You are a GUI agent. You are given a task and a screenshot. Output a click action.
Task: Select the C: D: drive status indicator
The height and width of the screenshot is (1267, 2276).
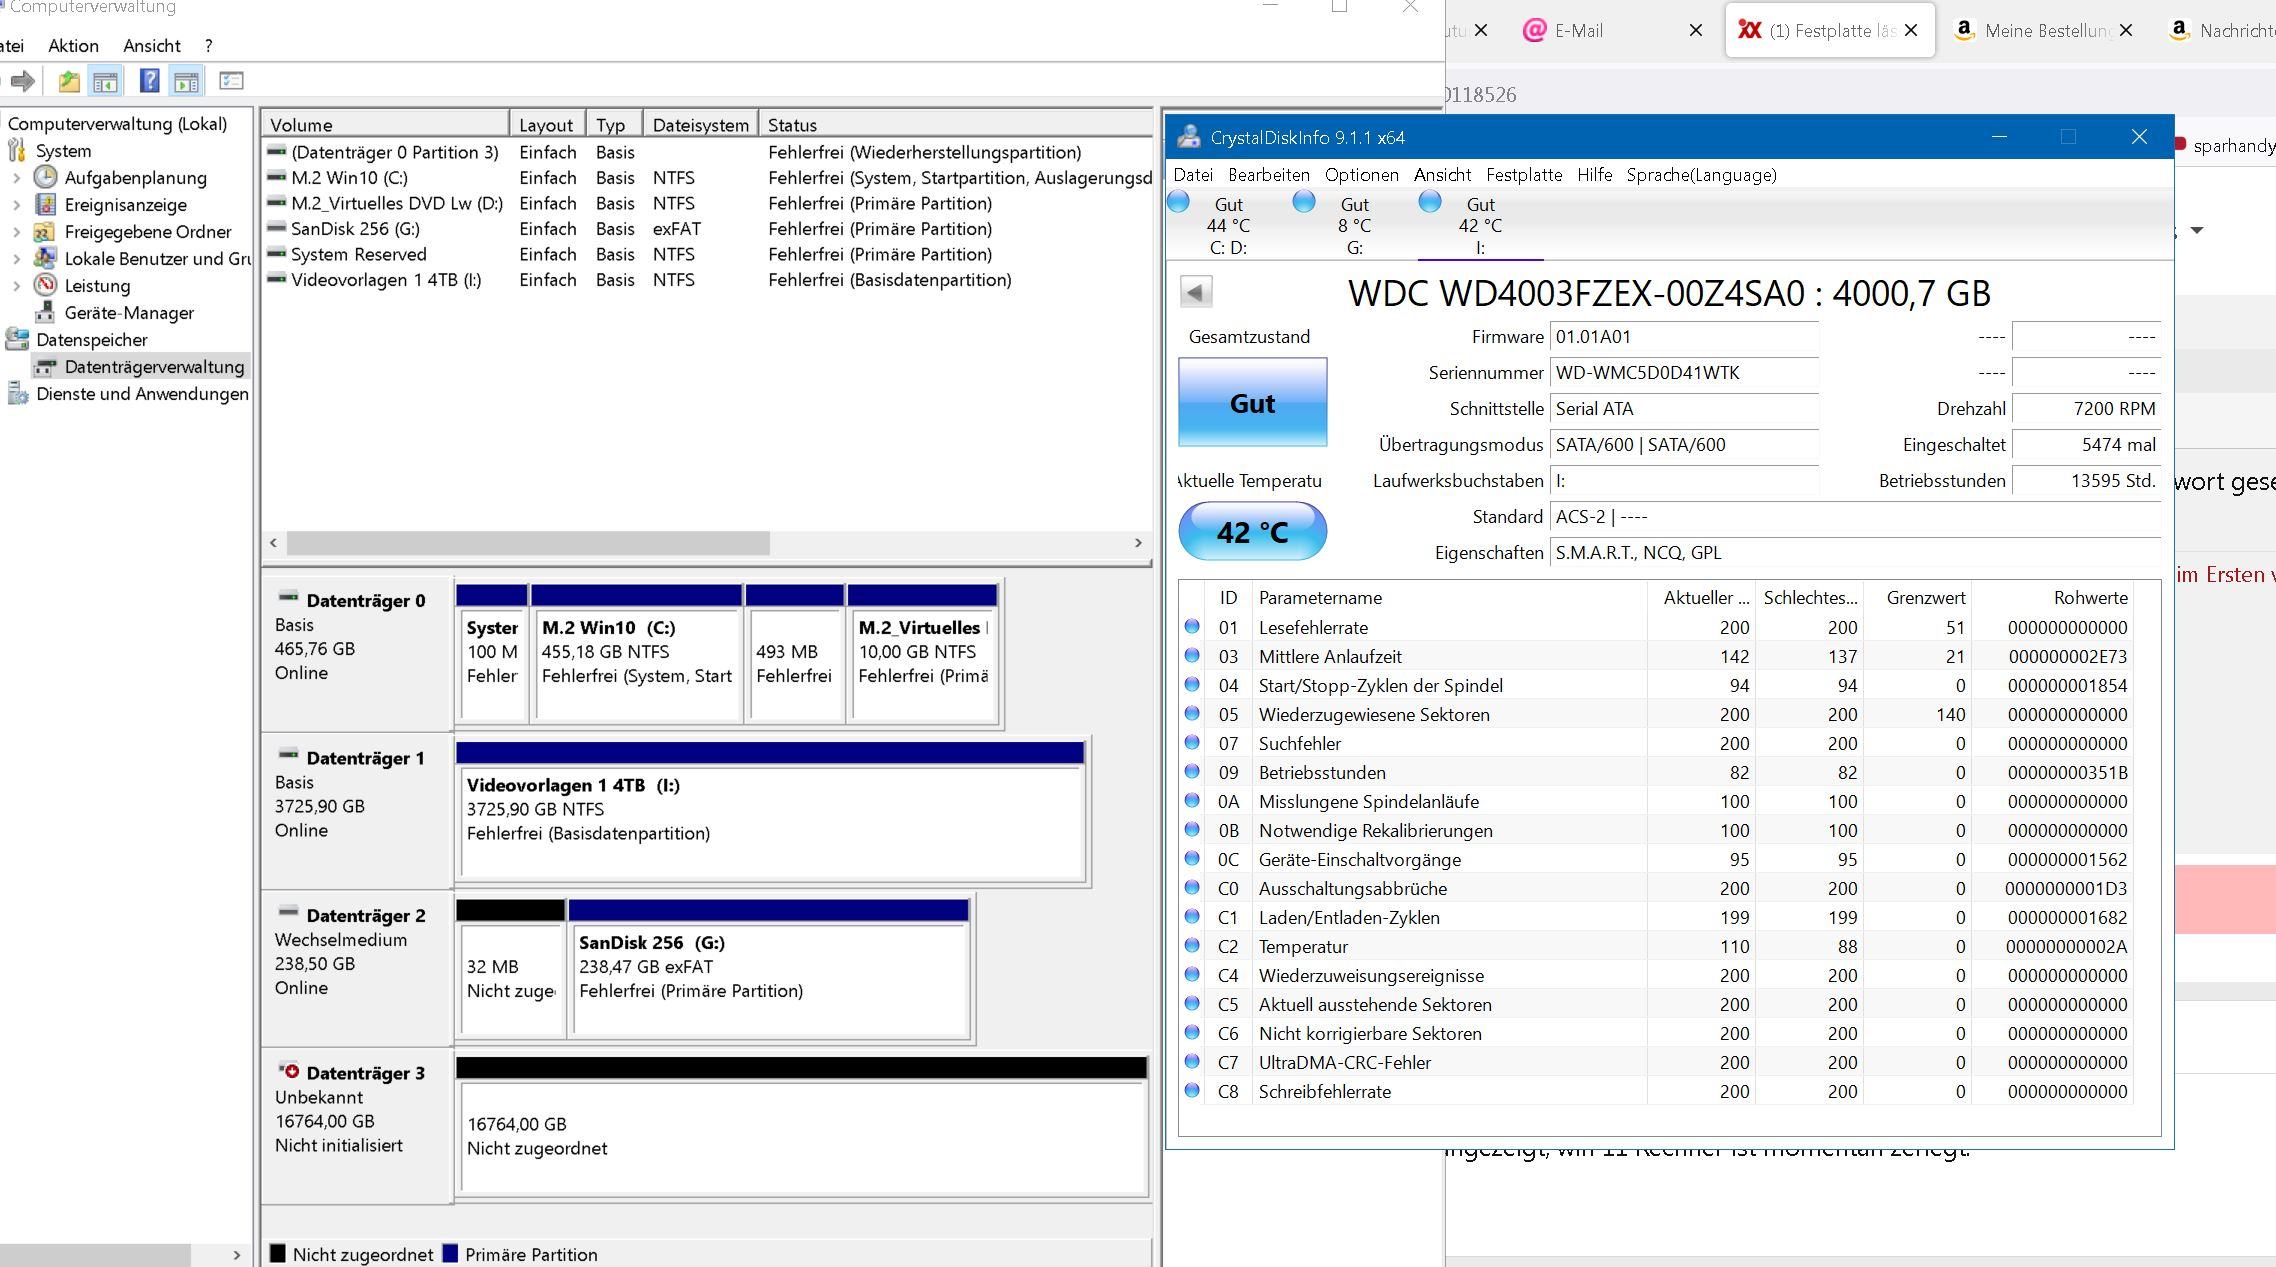point(1227,225)
